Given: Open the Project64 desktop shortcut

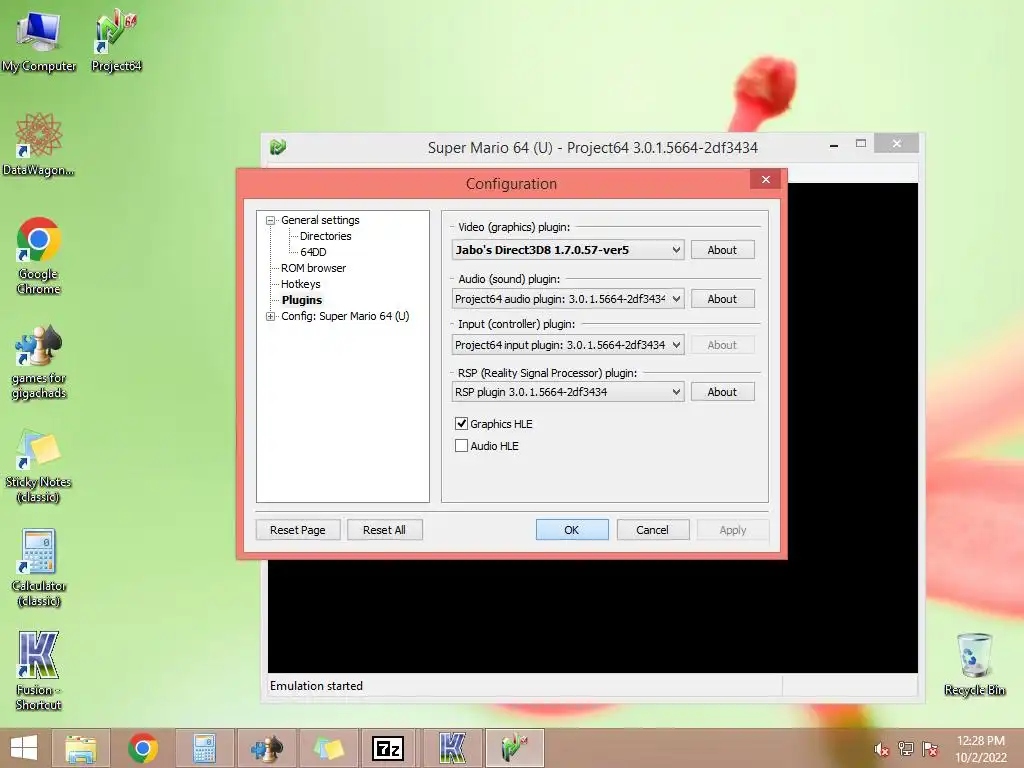Looking at the screenshot, I should pyautogui.click(x=116, y=41).
